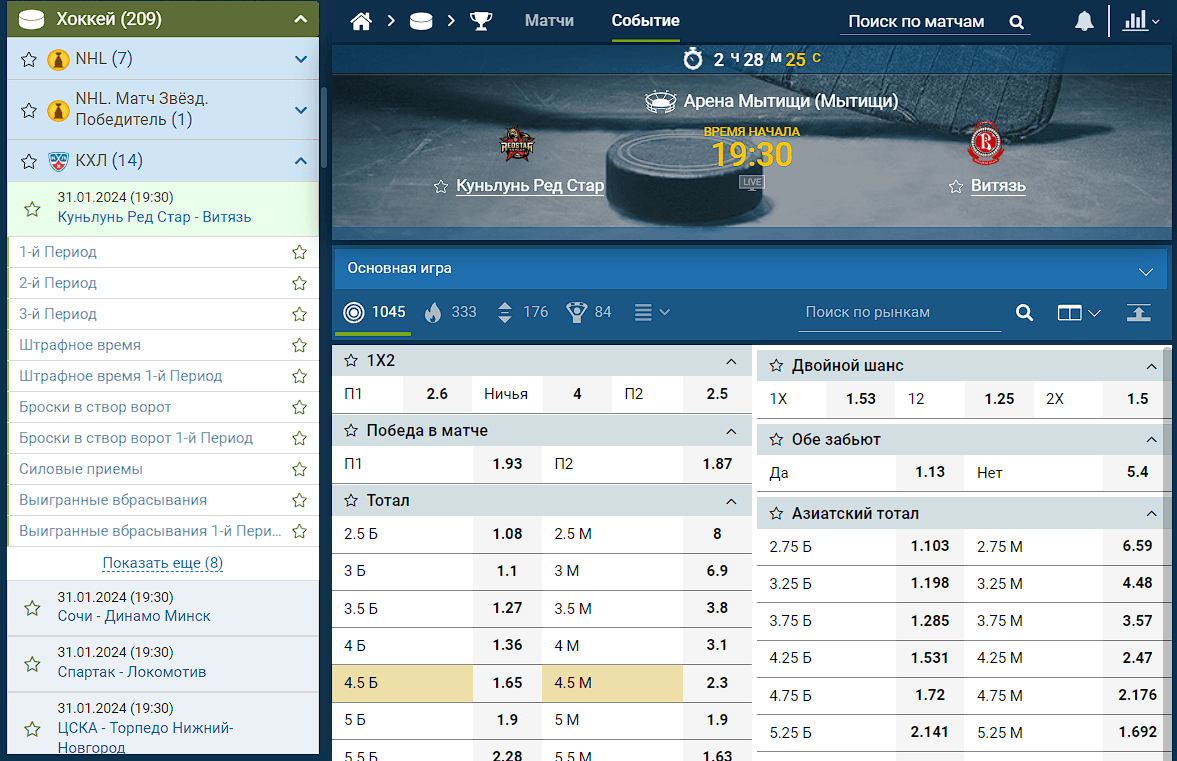
Task: Favorite КХЛ league star
Action: [x=29, y=161]
